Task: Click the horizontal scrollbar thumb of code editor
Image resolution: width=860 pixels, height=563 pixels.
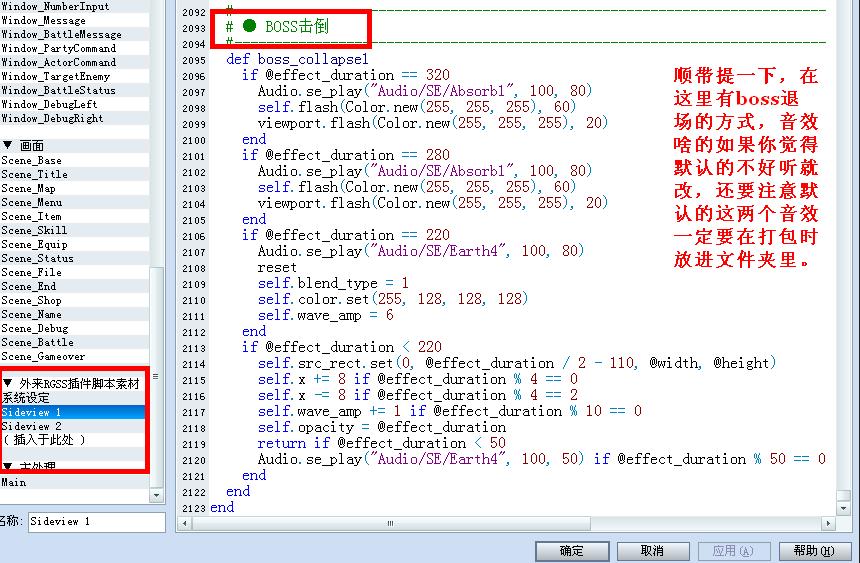Action: pyautogui.click(x=391, y=523)
